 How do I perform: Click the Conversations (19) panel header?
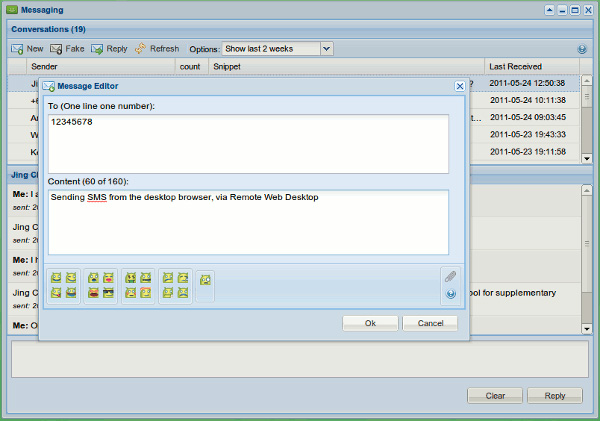[300, 29]
